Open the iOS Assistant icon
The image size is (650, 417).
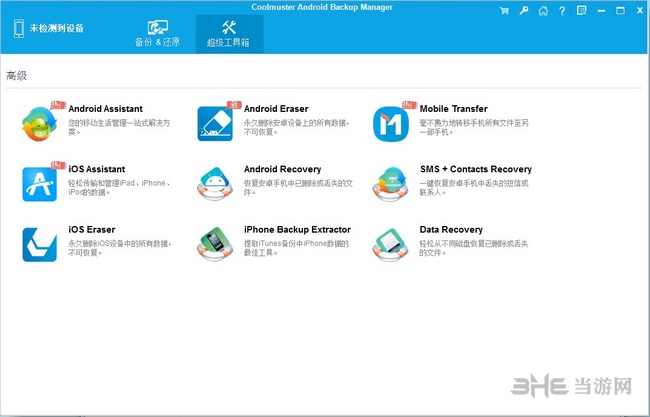click(39, 184)
